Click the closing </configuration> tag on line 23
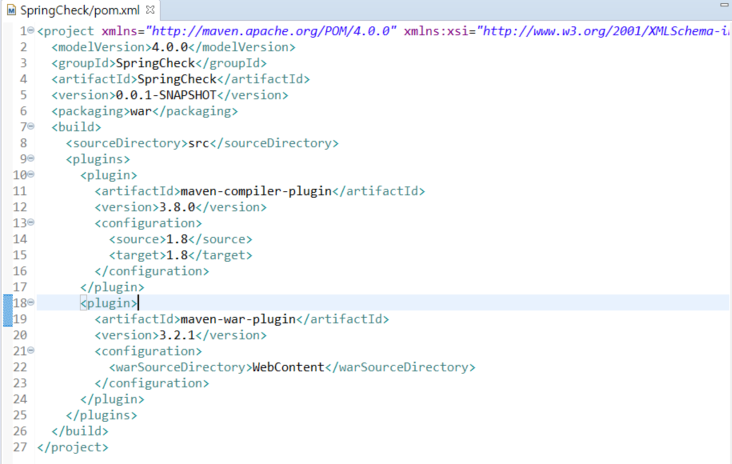This screenshot has width=732, height=464. [x=152, y=383]
